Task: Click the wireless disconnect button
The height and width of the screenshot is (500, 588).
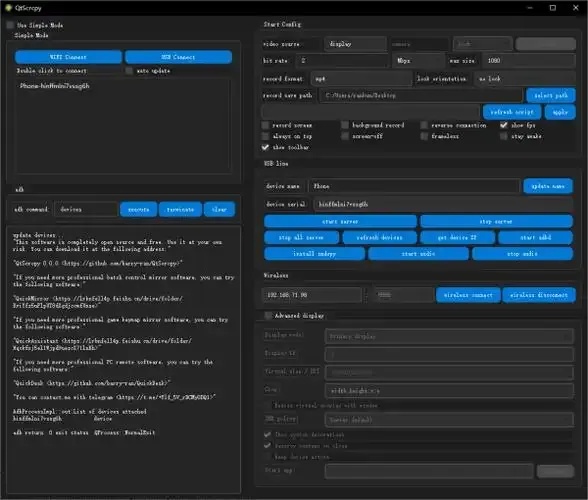Action: coord(539,295)
